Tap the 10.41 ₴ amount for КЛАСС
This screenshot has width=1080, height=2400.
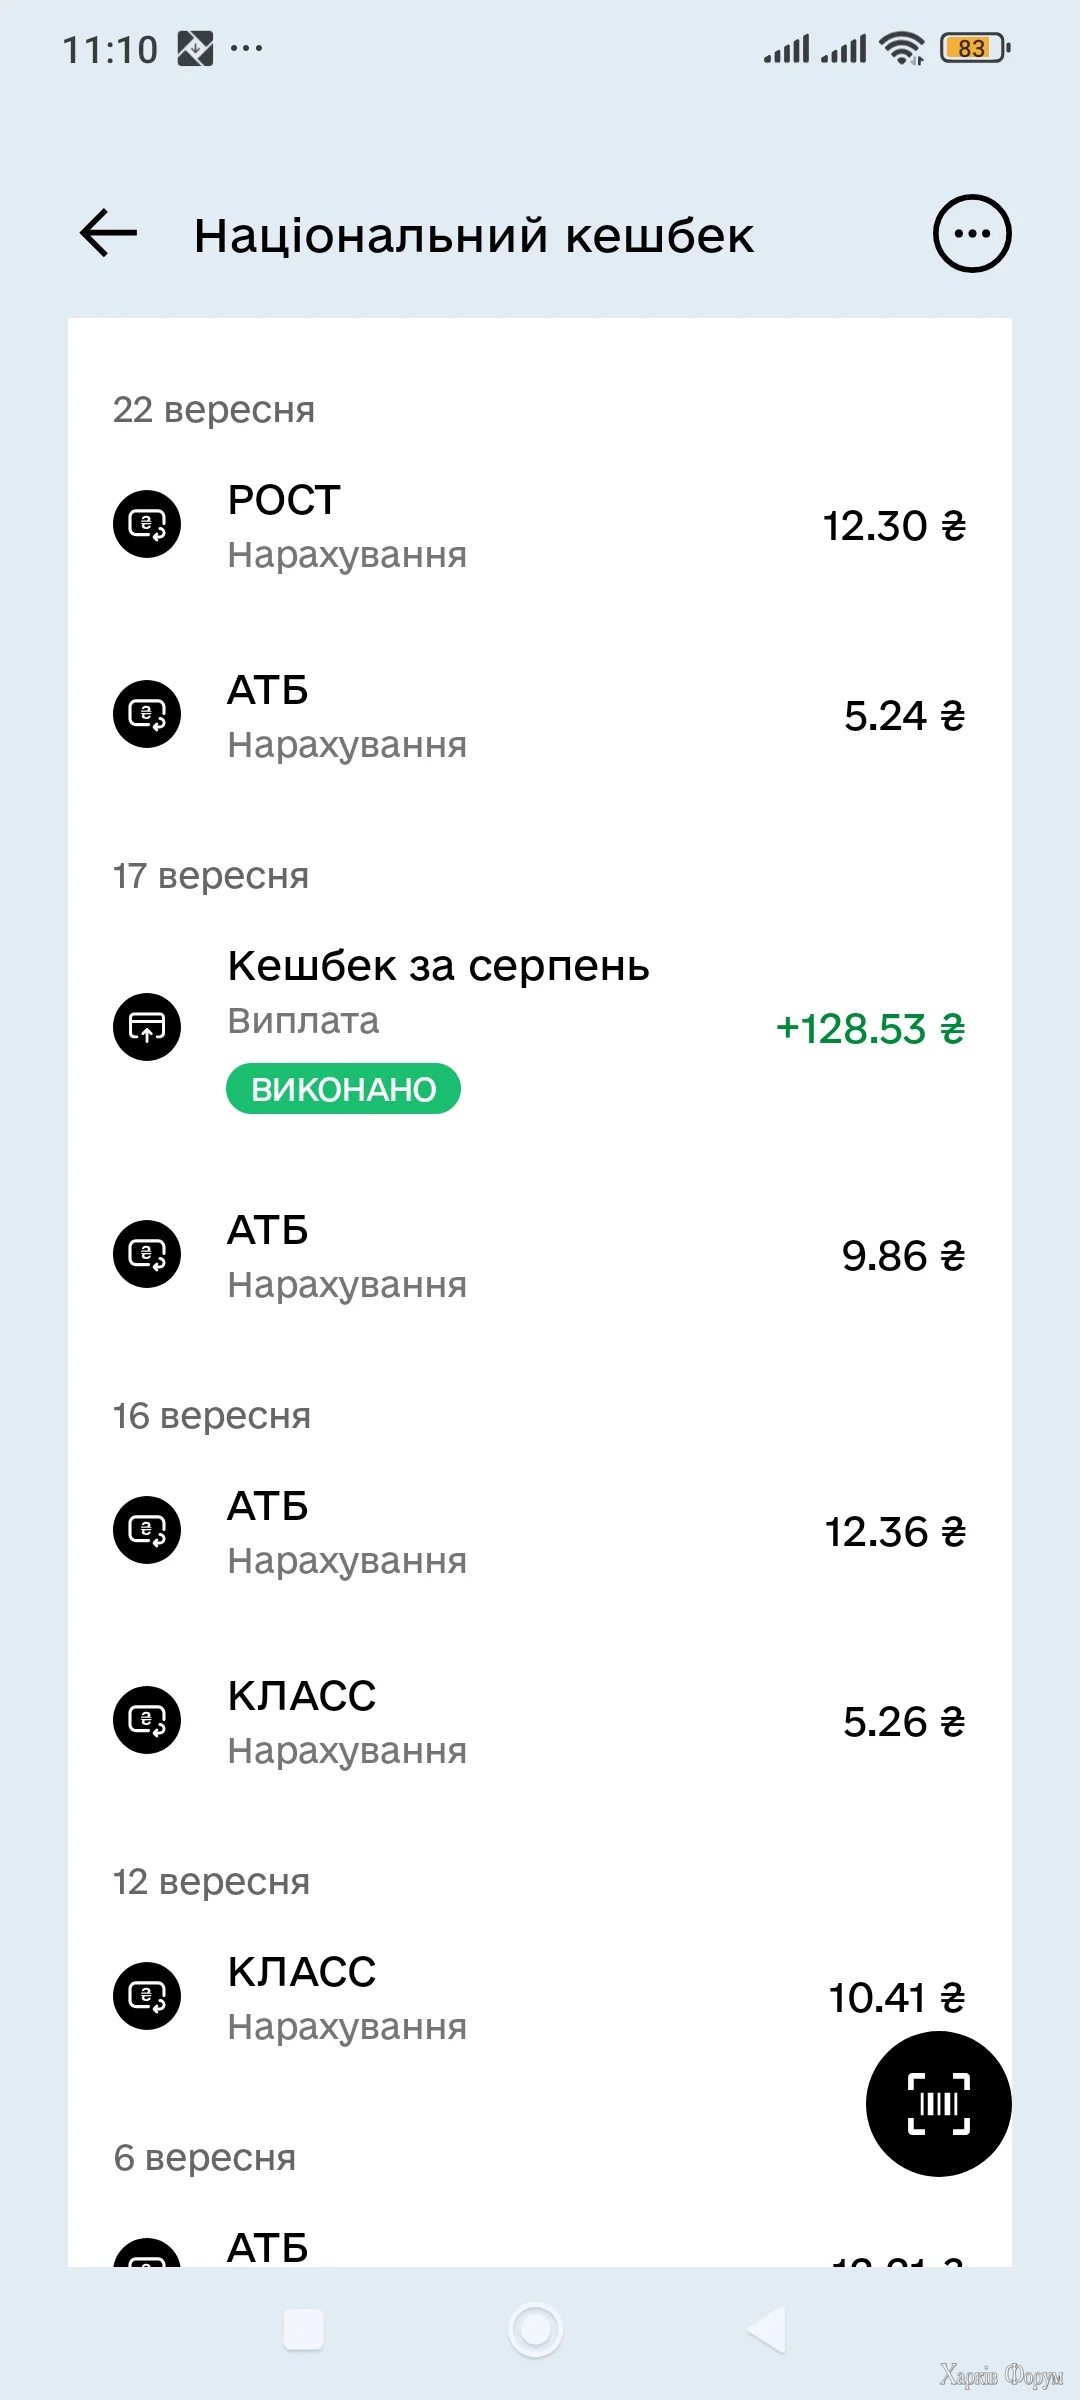[x=896, y=1998]
